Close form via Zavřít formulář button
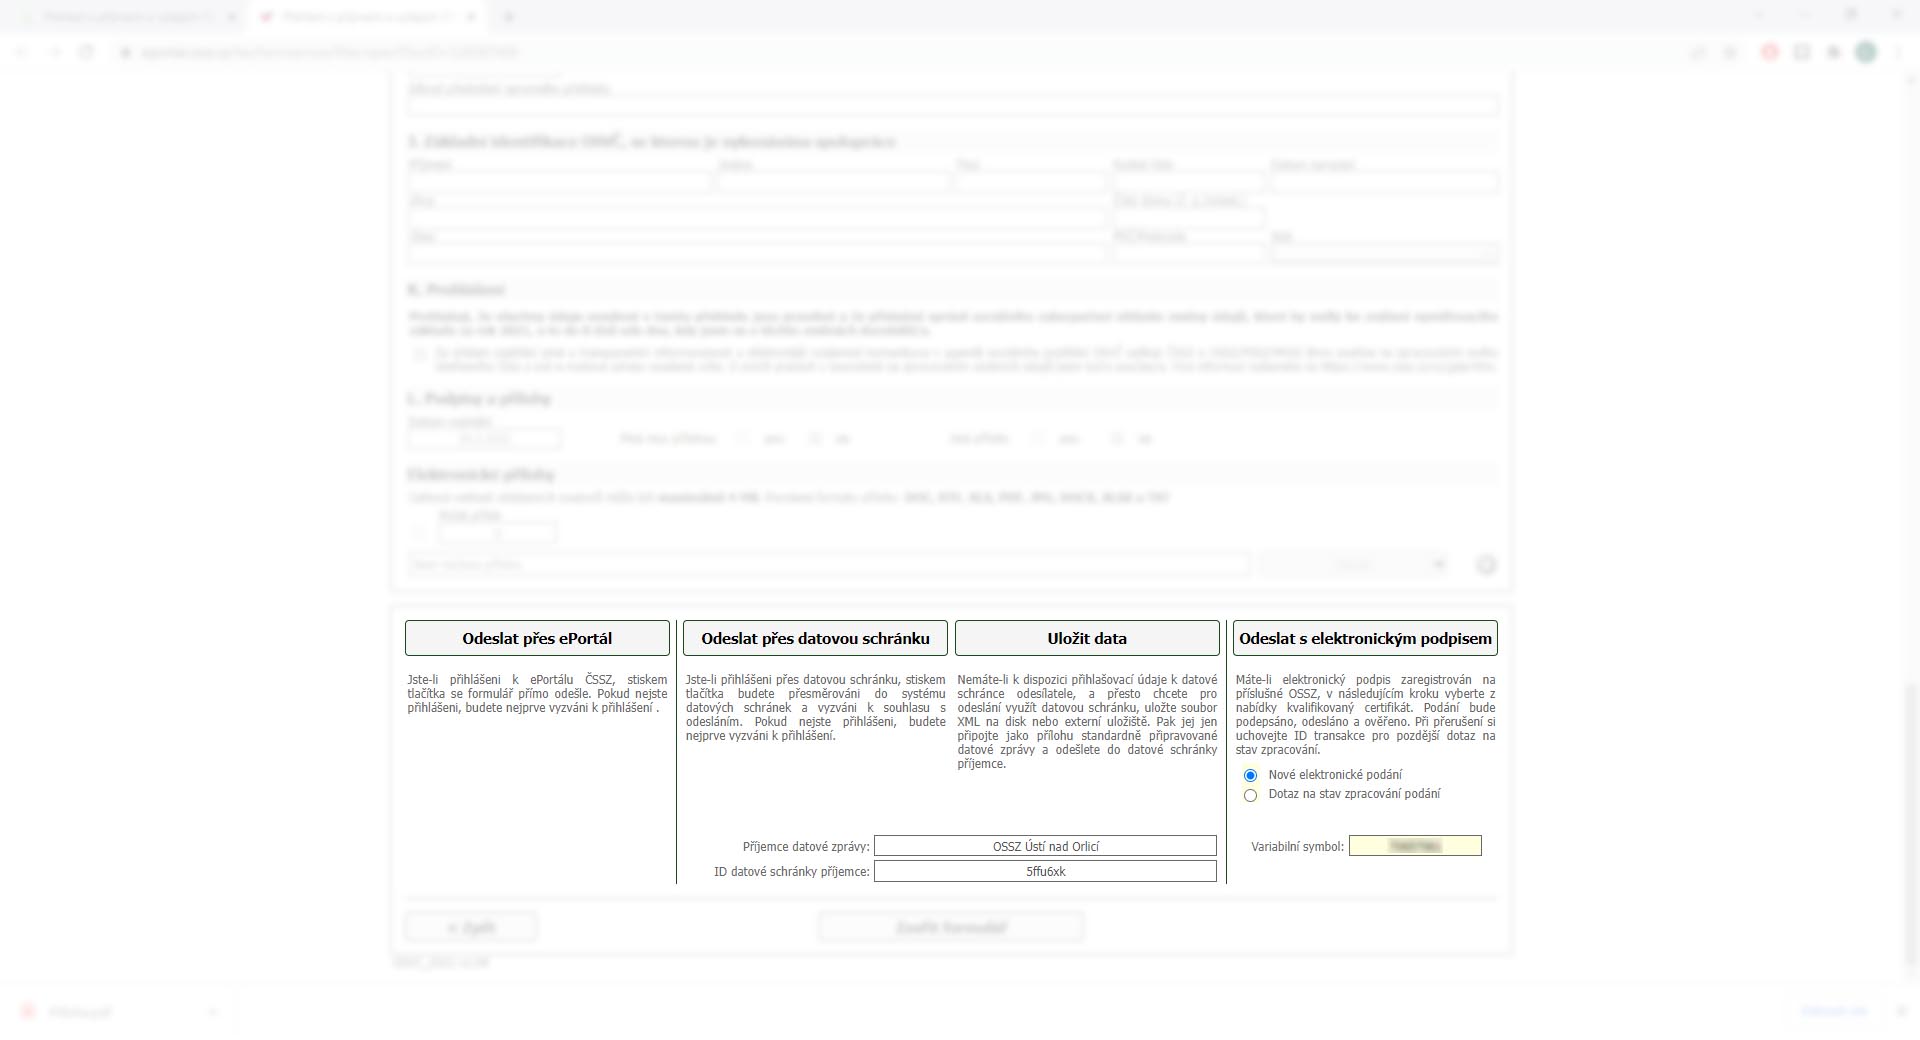This screenshot has height=1040, width=1920. [x=951, y=928]
